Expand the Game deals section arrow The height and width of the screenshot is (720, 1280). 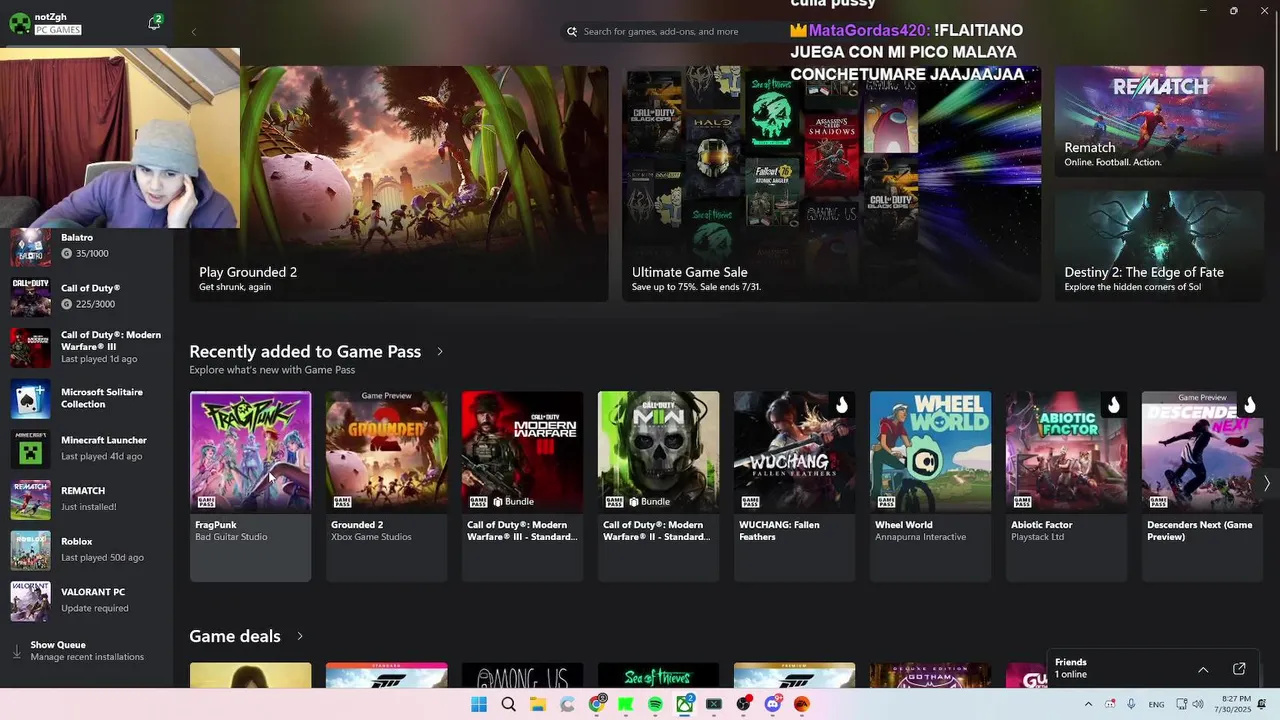tap(299, 636)
